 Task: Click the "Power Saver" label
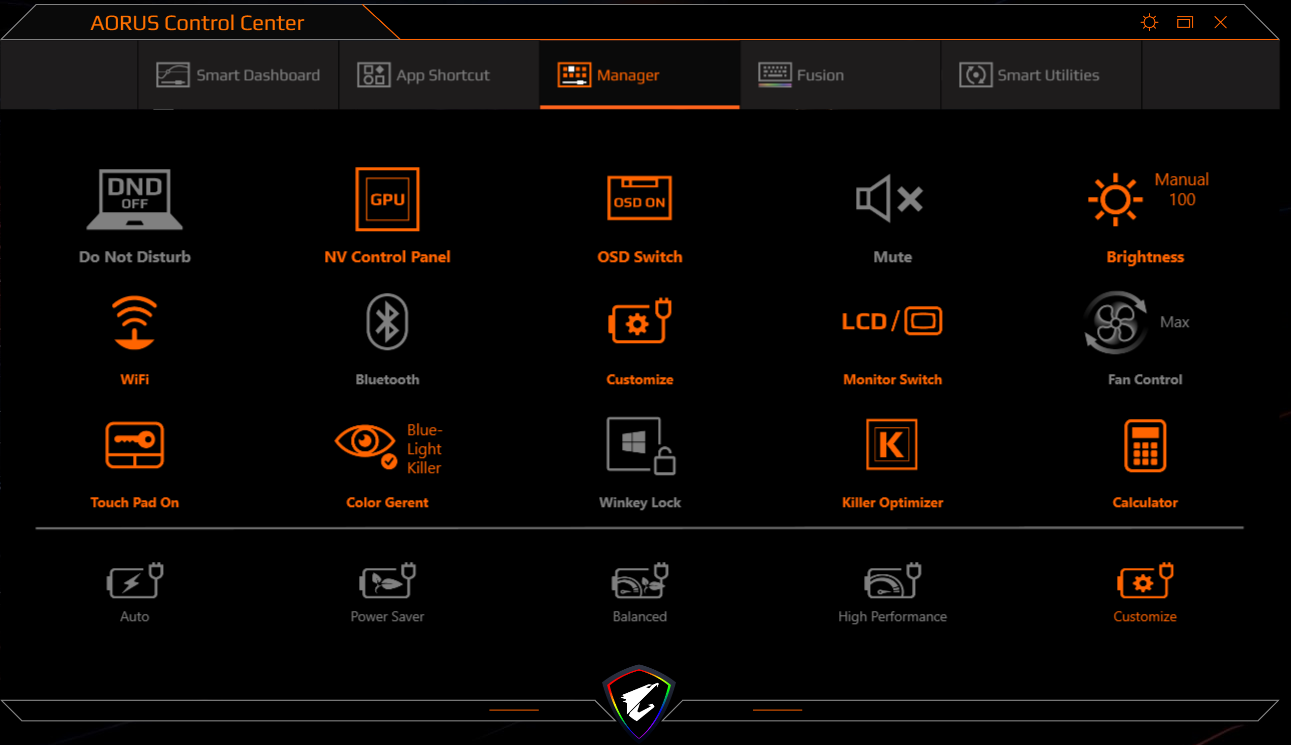[x=387, y=617]
